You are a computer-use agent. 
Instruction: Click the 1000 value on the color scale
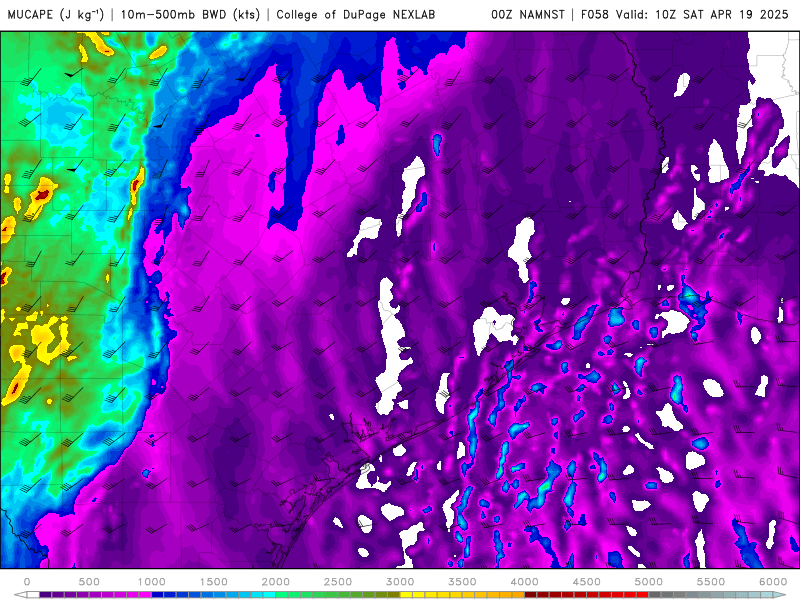[x=151, y=582]
